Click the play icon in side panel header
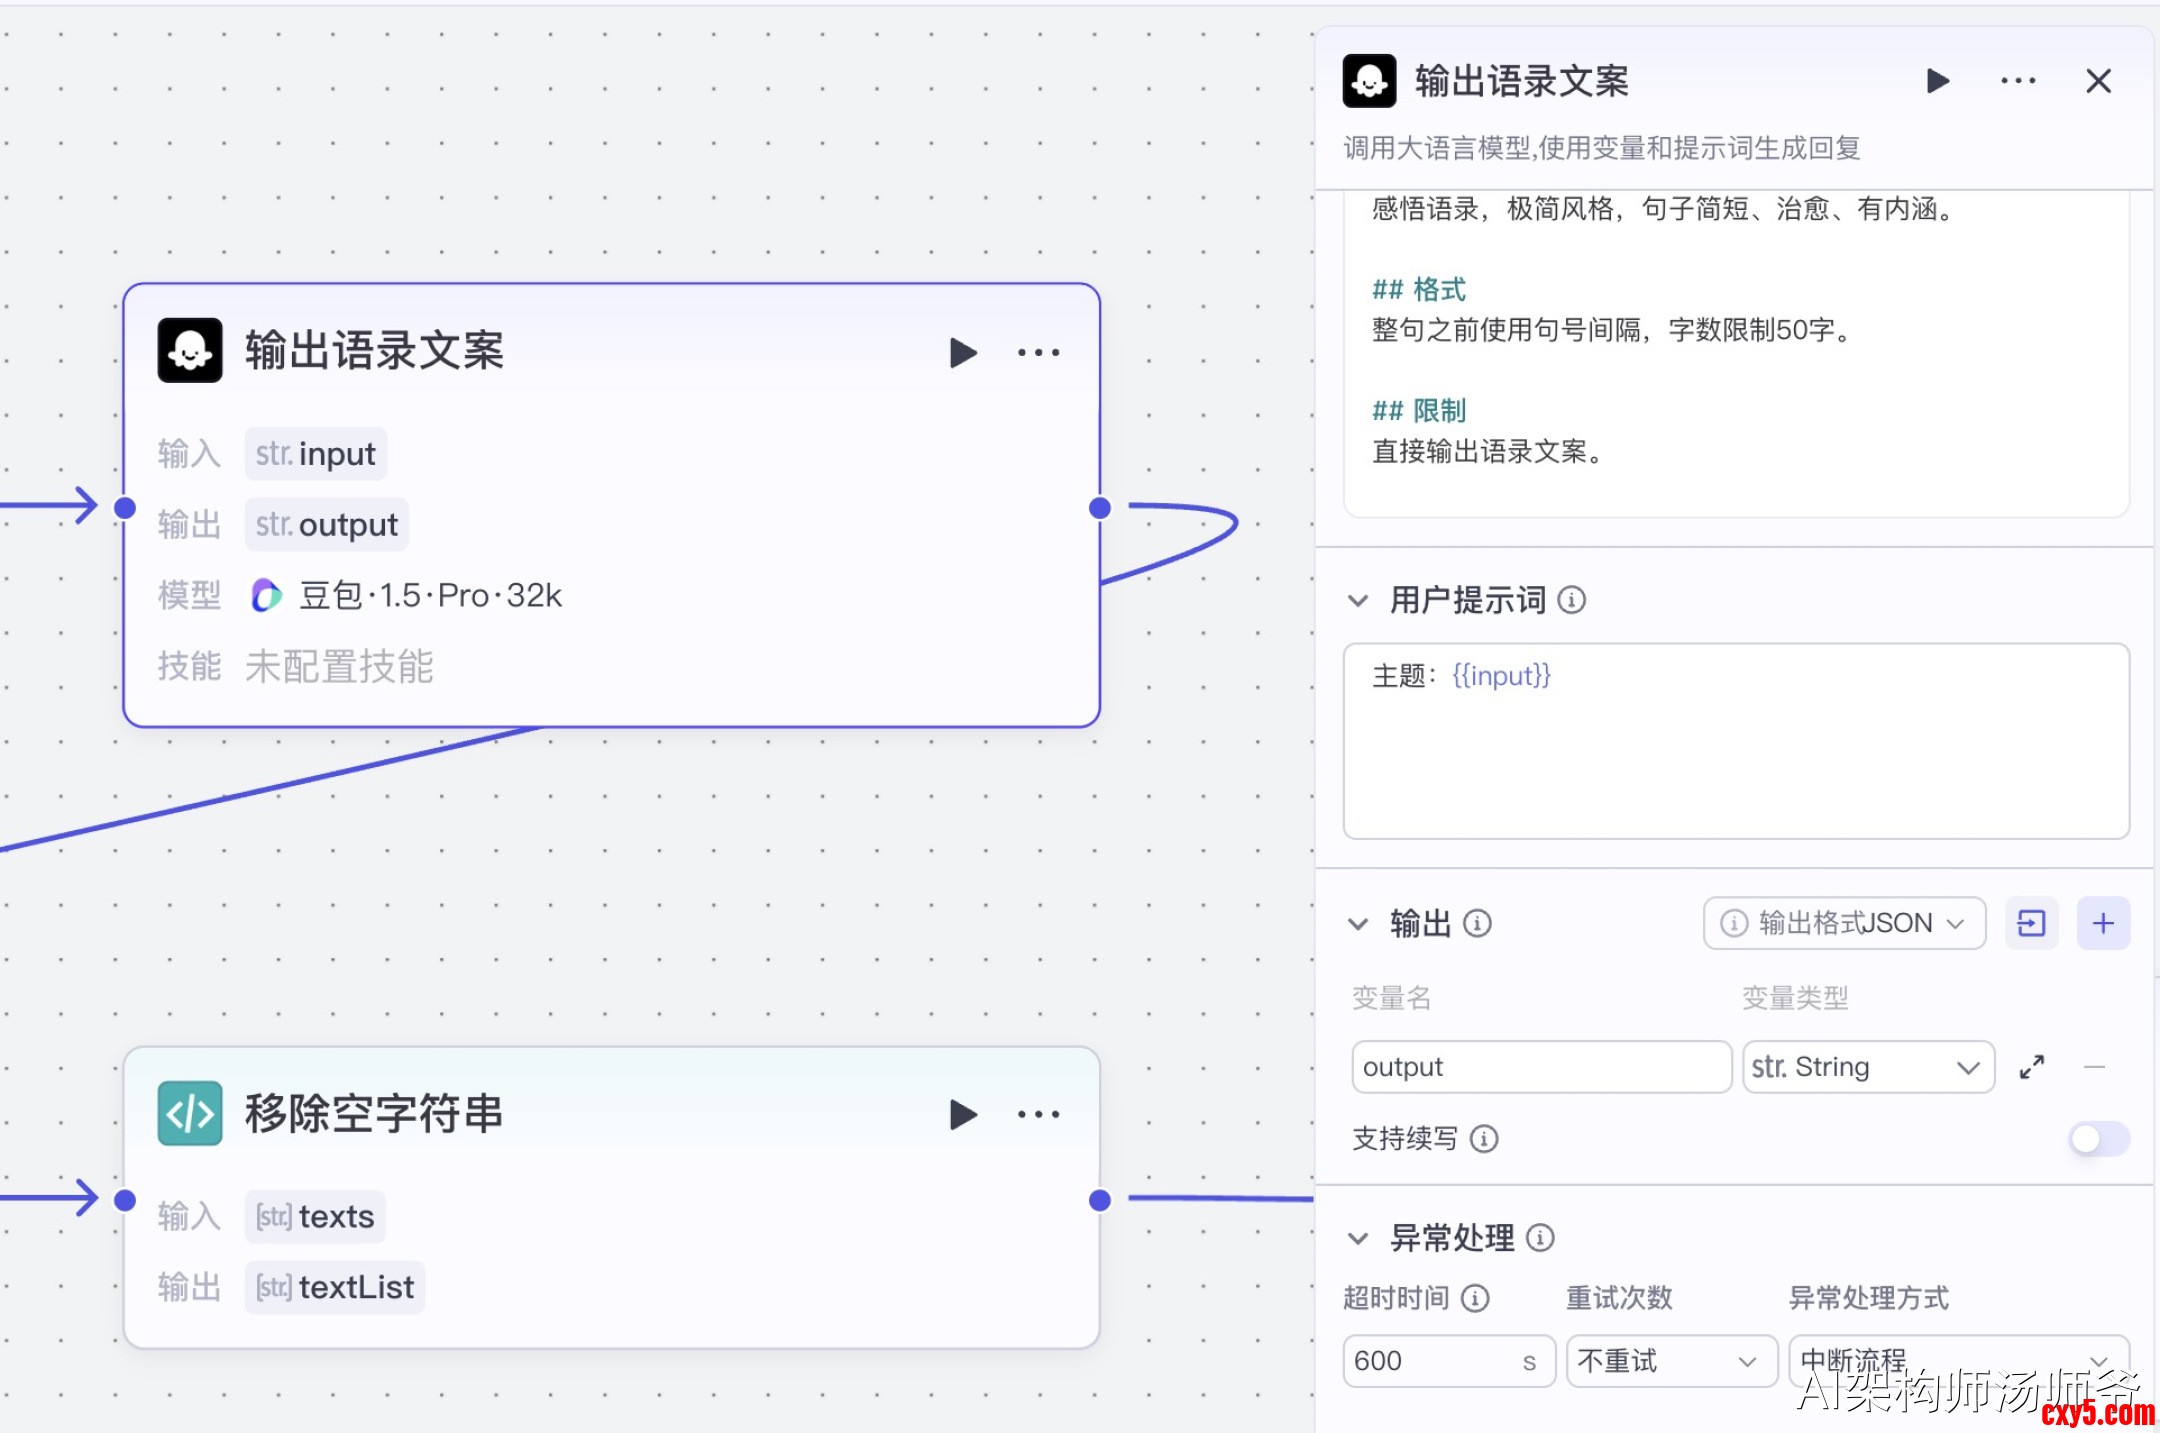2160x1433 pixels. 1937,81
